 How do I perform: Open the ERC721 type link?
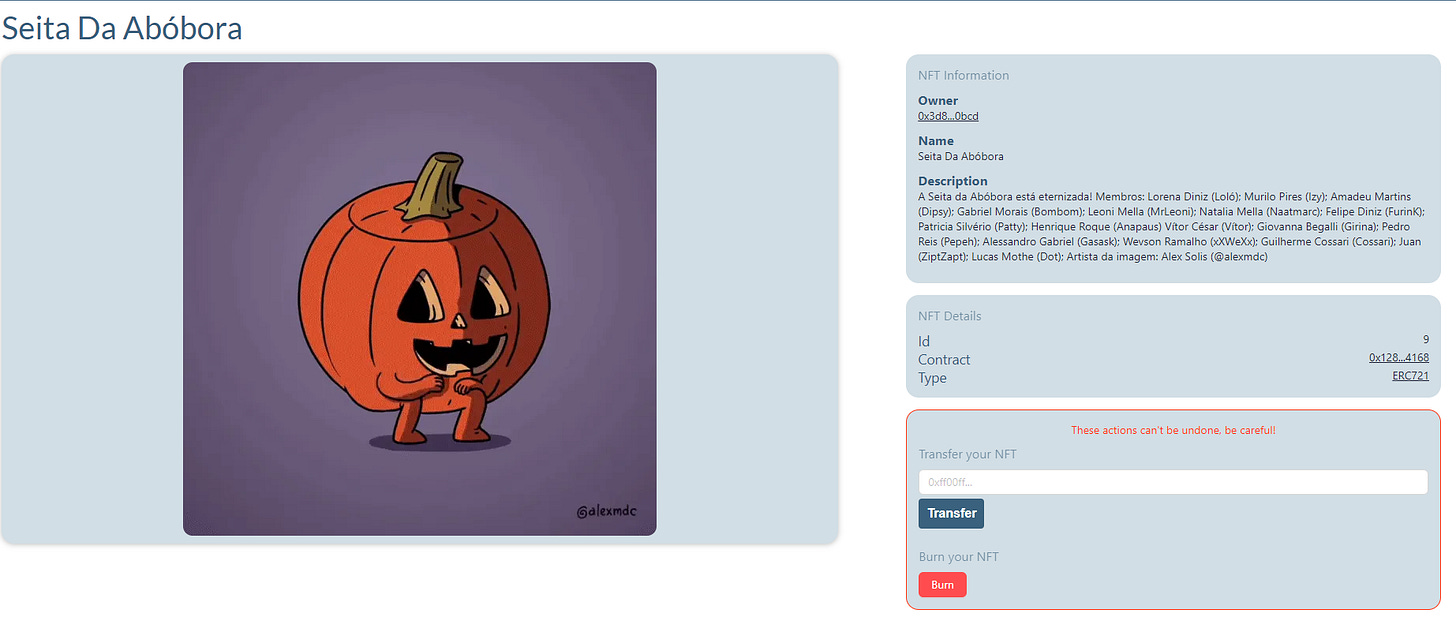tap(1410, 376)
